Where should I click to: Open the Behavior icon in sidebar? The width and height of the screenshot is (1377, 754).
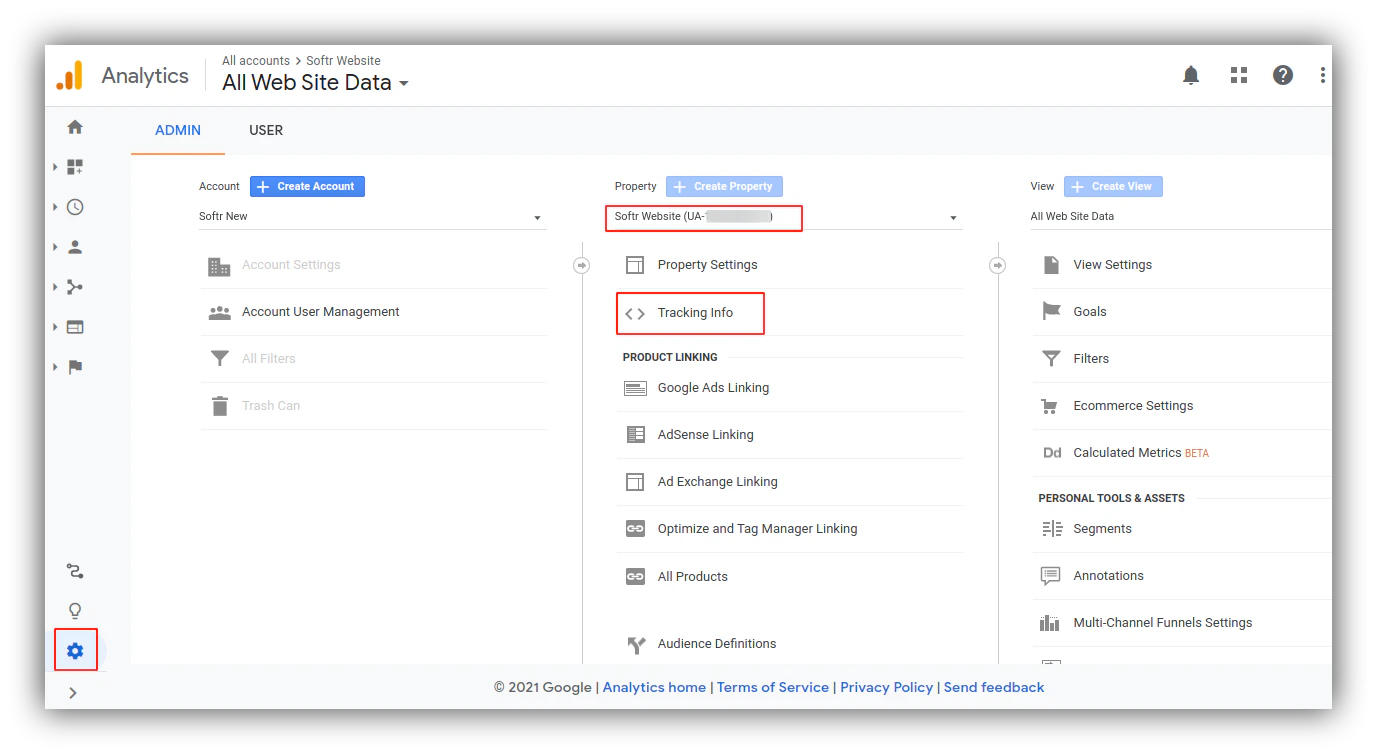click(75, 327)
